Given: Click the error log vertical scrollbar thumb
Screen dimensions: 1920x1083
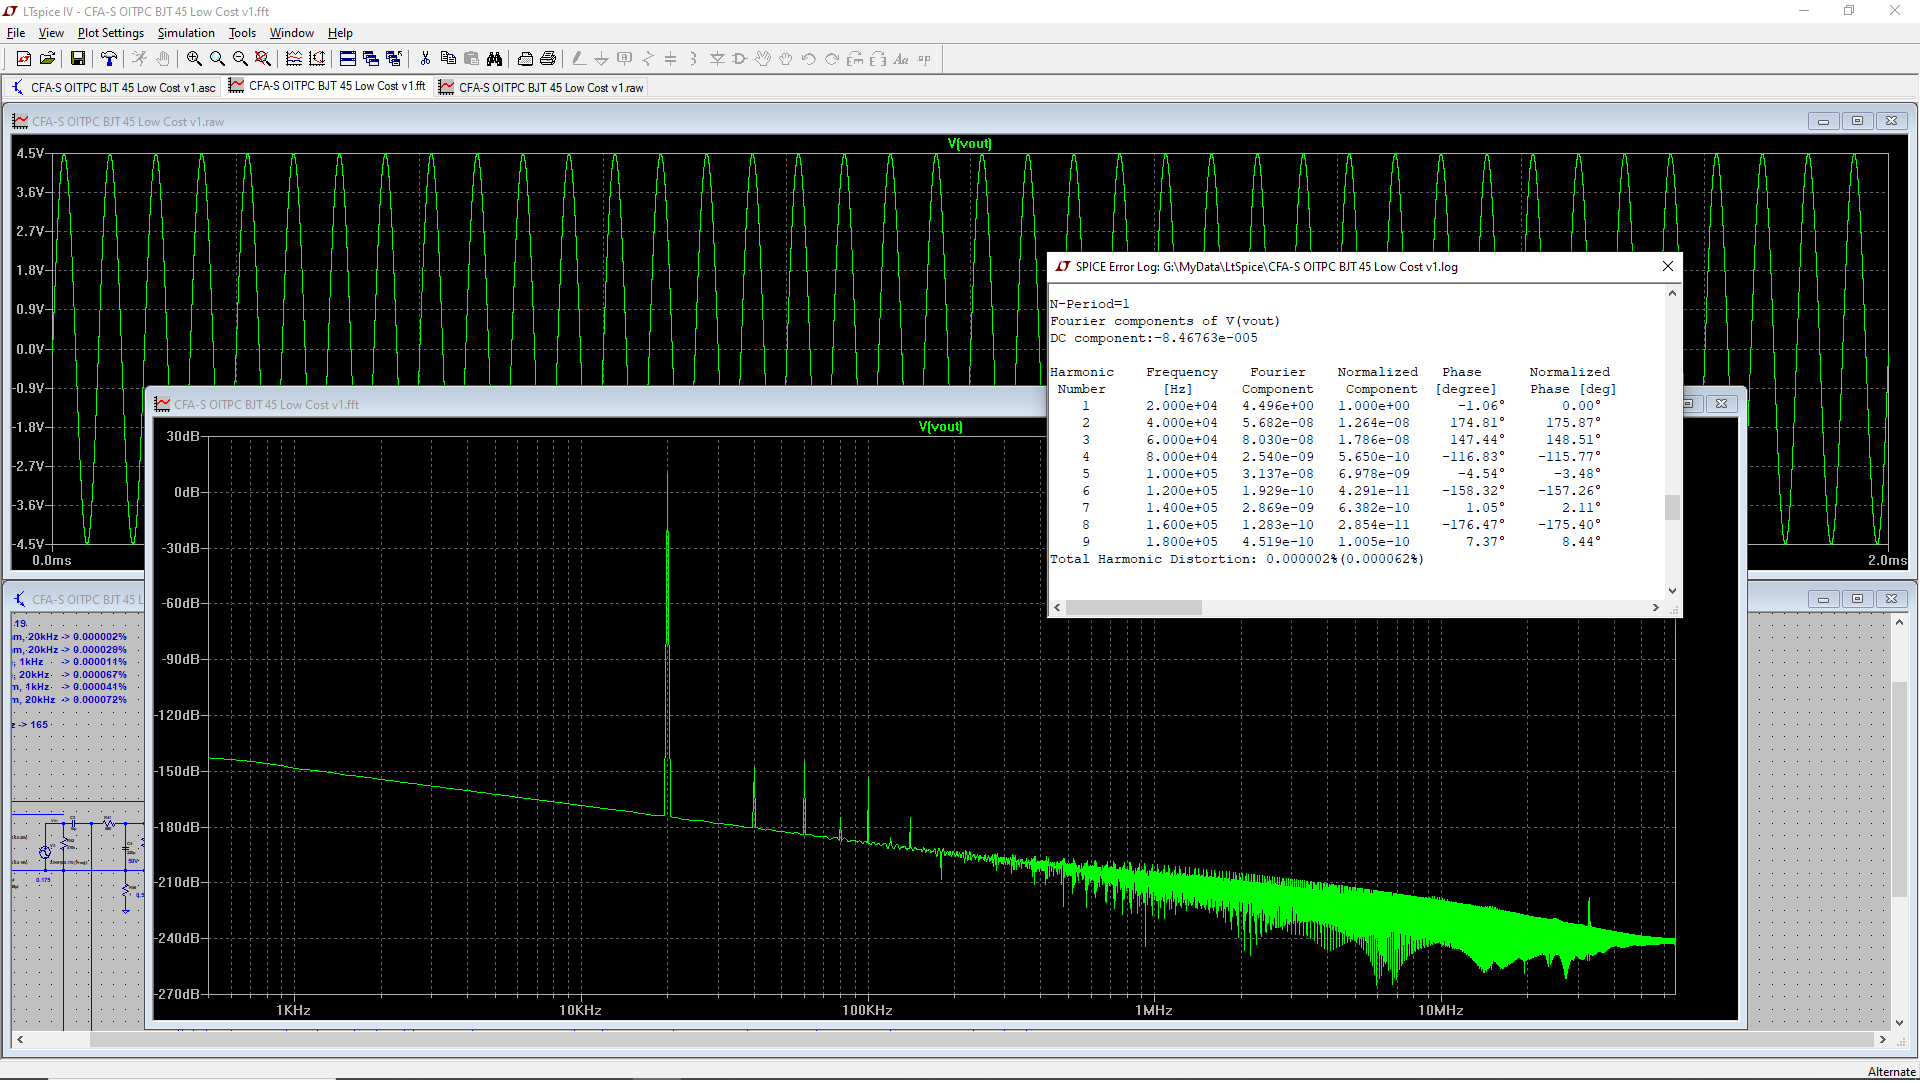Looking at the screenshot, I should [x=1672, y=508].
